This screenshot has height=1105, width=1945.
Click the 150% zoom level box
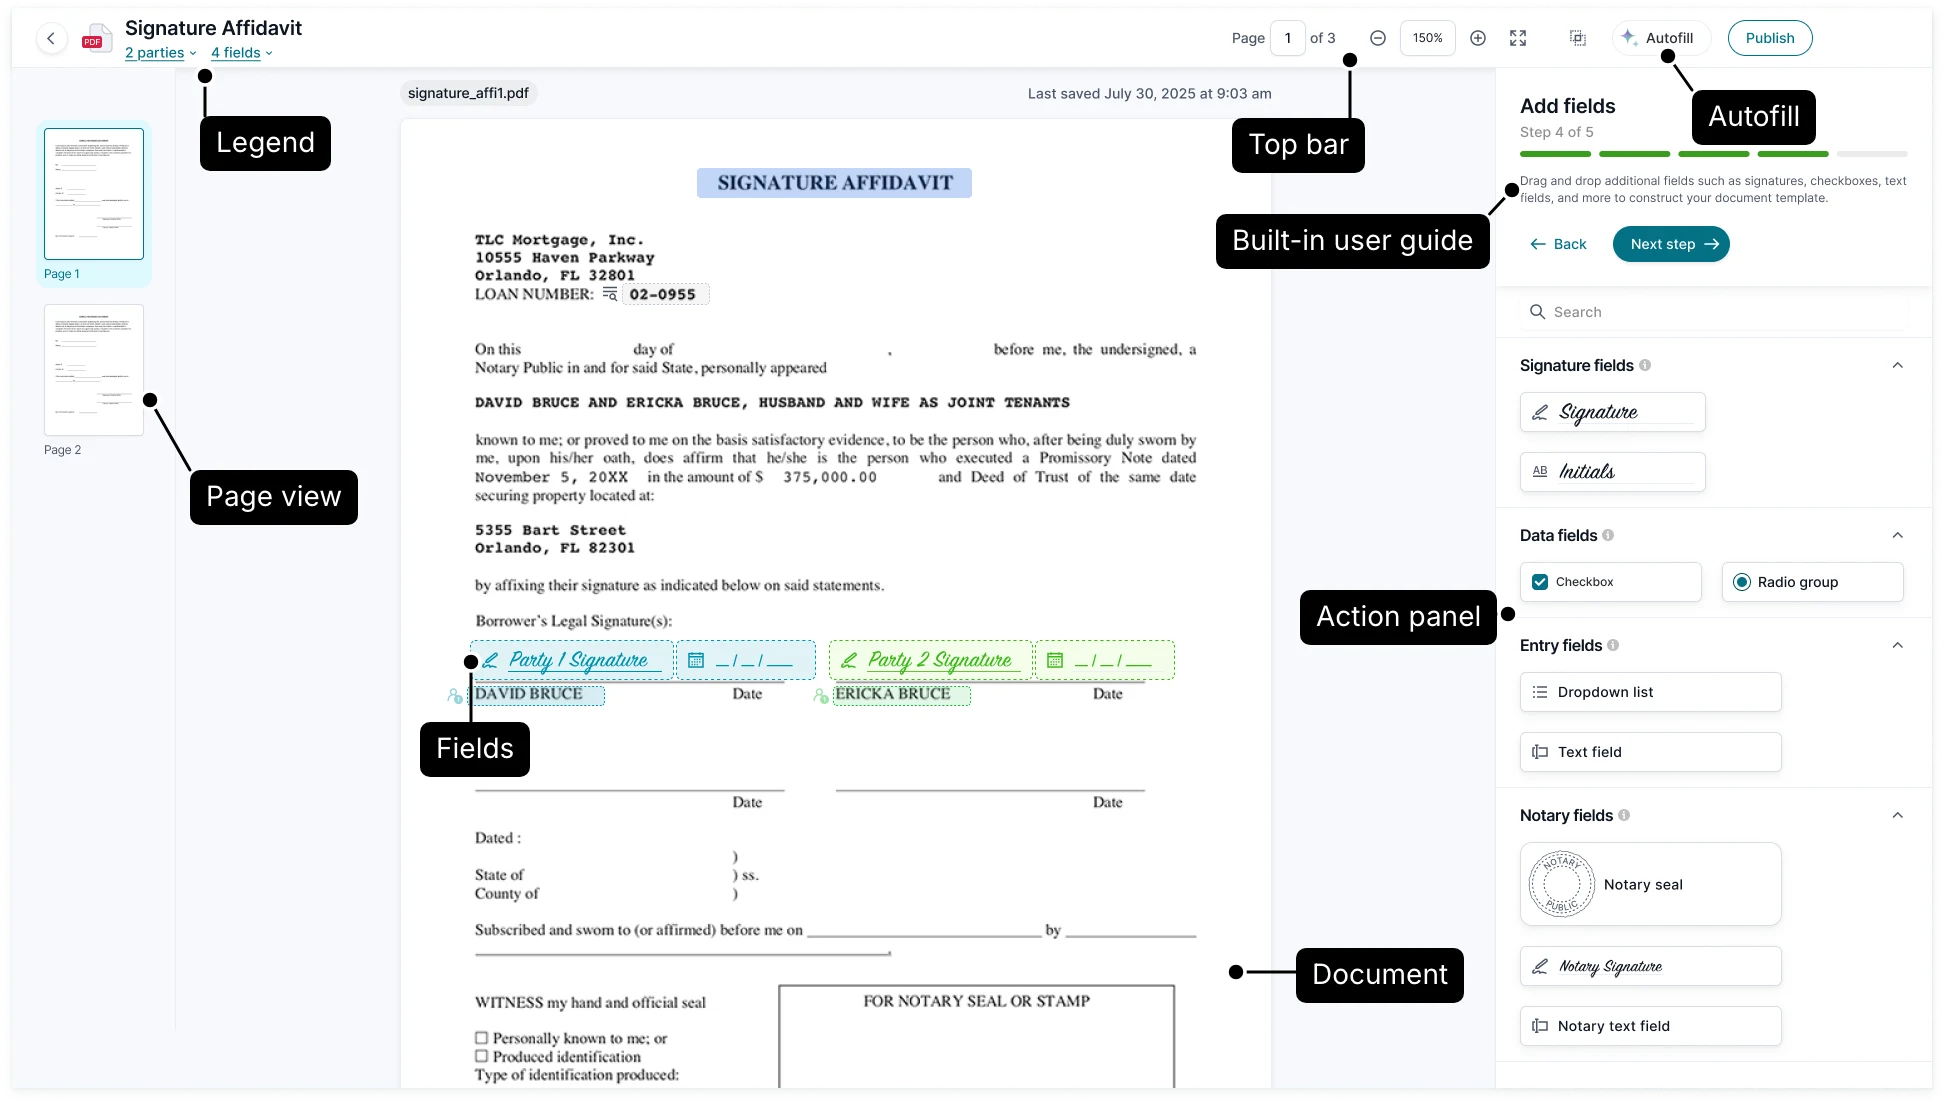1428,38
